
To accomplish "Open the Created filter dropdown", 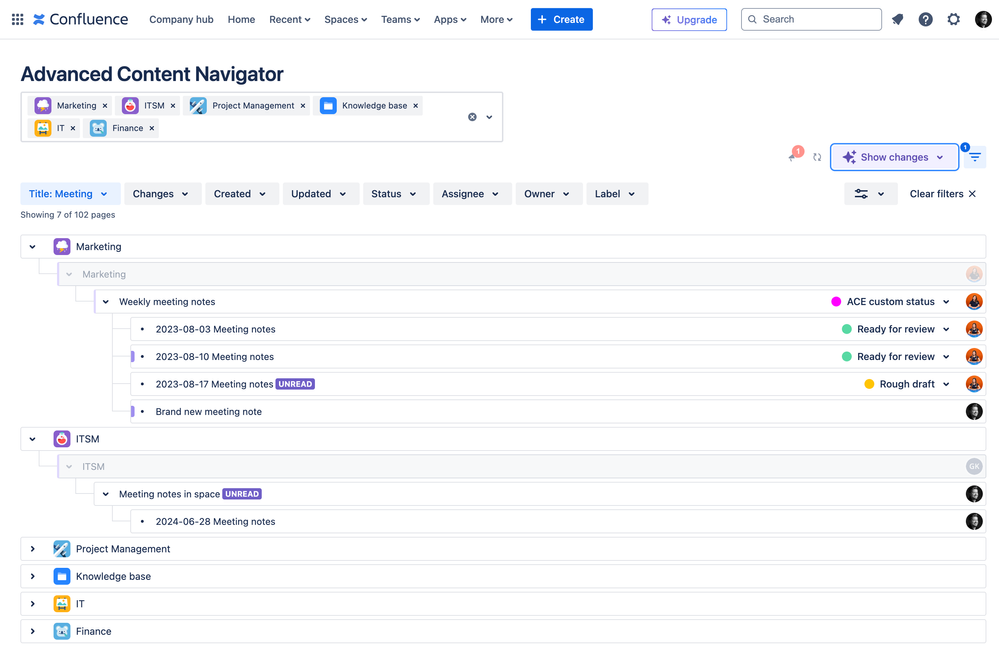I will point(241,194).
